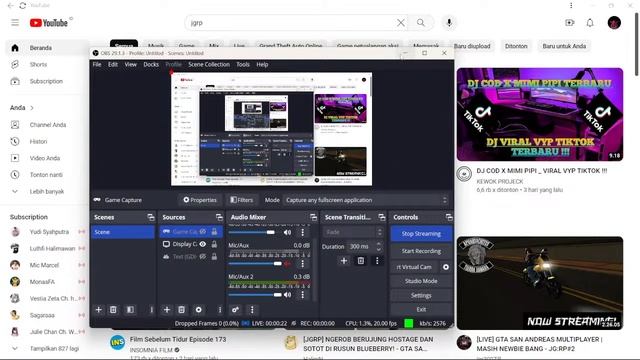
Task: Open OBS Settings button in Controls
Action: pyautogui.click(x=421, y=295)
